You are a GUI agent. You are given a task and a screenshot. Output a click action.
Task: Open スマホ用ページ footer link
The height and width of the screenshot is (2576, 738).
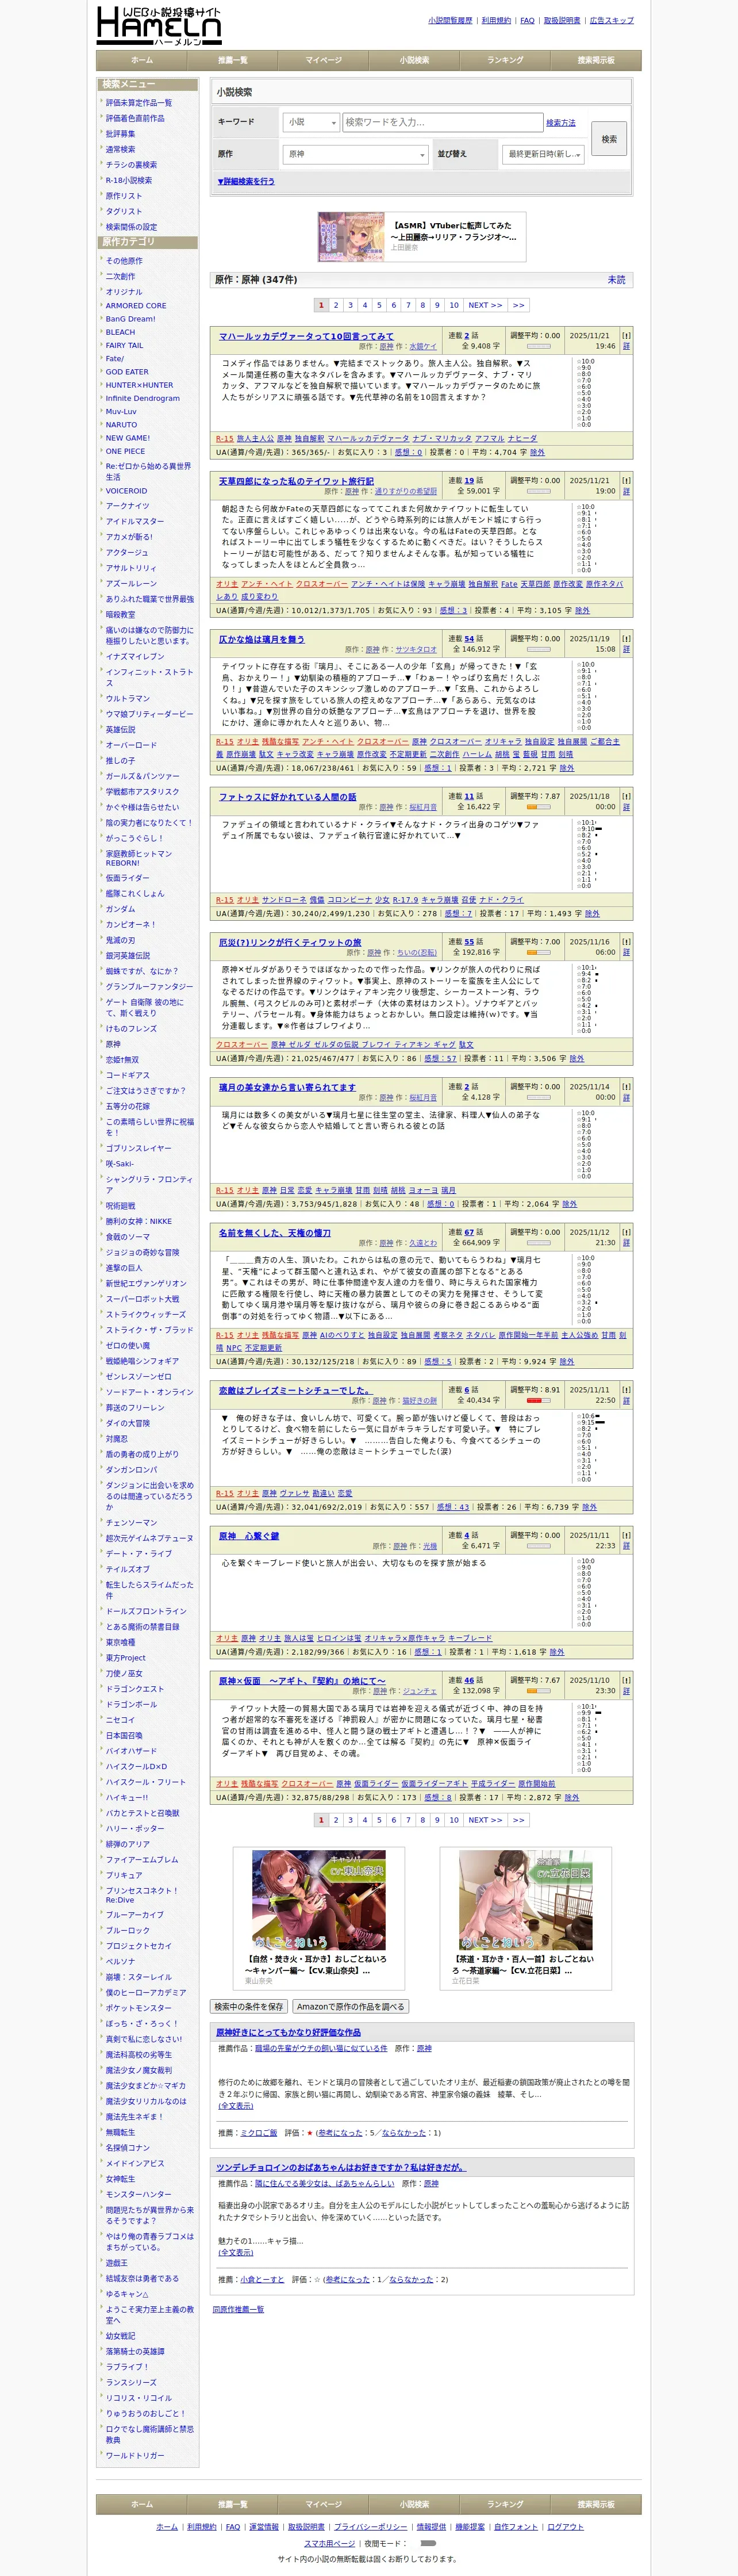tap(329, 2543)
